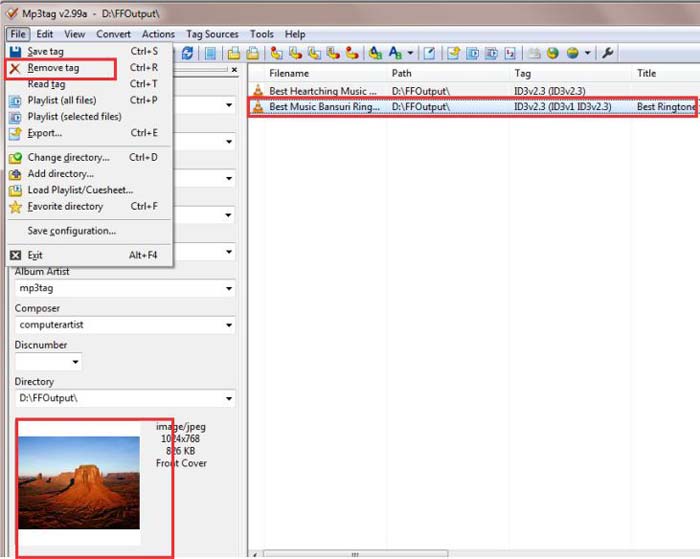Viewport: 700px width, 559px height.
Task: Click the Filename to Tag converter icon
Action: (296, 53)
